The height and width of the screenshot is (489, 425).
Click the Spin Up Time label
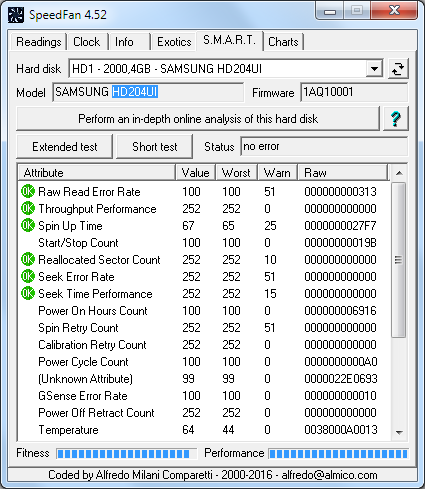tap(70, 226)
